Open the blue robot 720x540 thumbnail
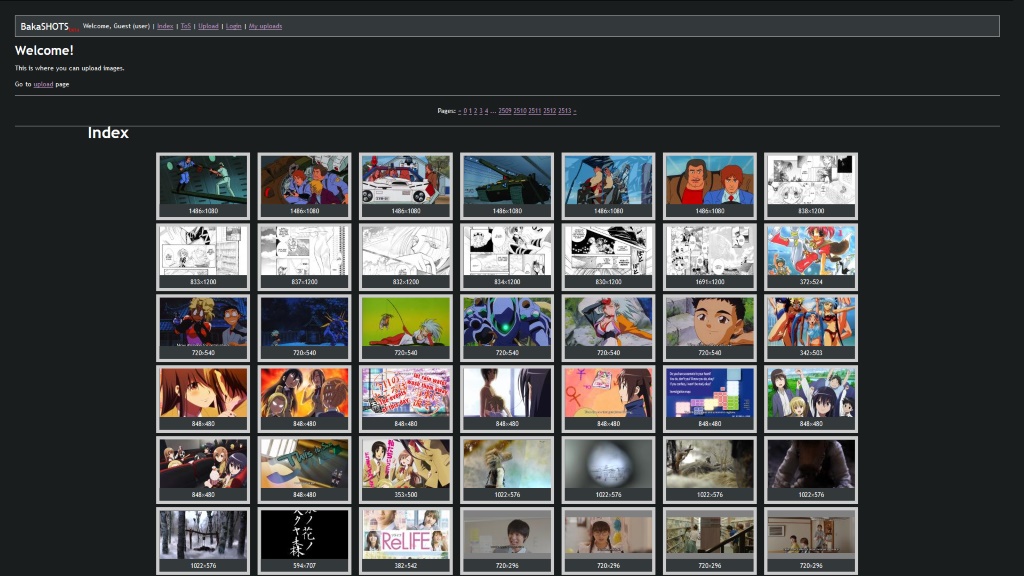Image resolution: width=1024 pixels, height=576 pixels. coord(507,328)
